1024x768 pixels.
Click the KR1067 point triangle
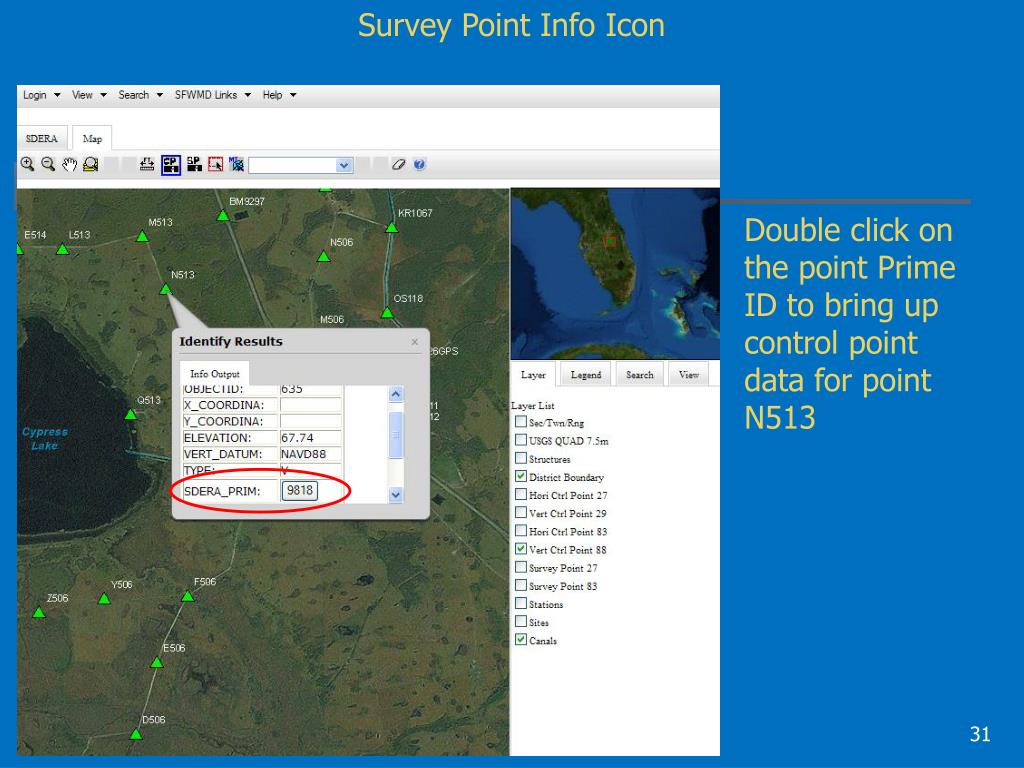(x=392, y=227)
